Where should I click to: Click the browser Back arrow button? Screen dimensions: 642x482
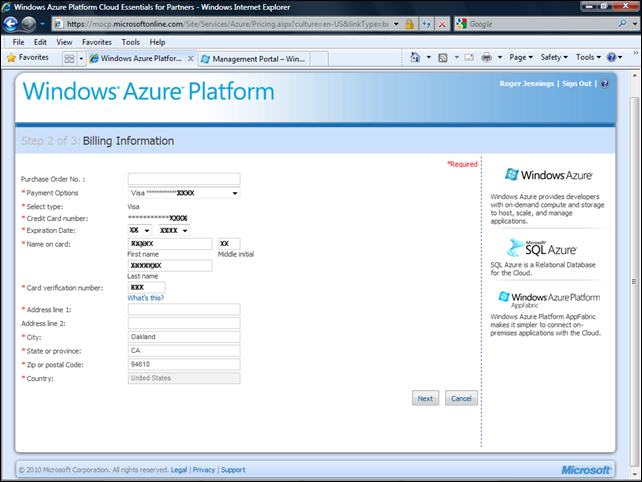click(x=10, y=24)
